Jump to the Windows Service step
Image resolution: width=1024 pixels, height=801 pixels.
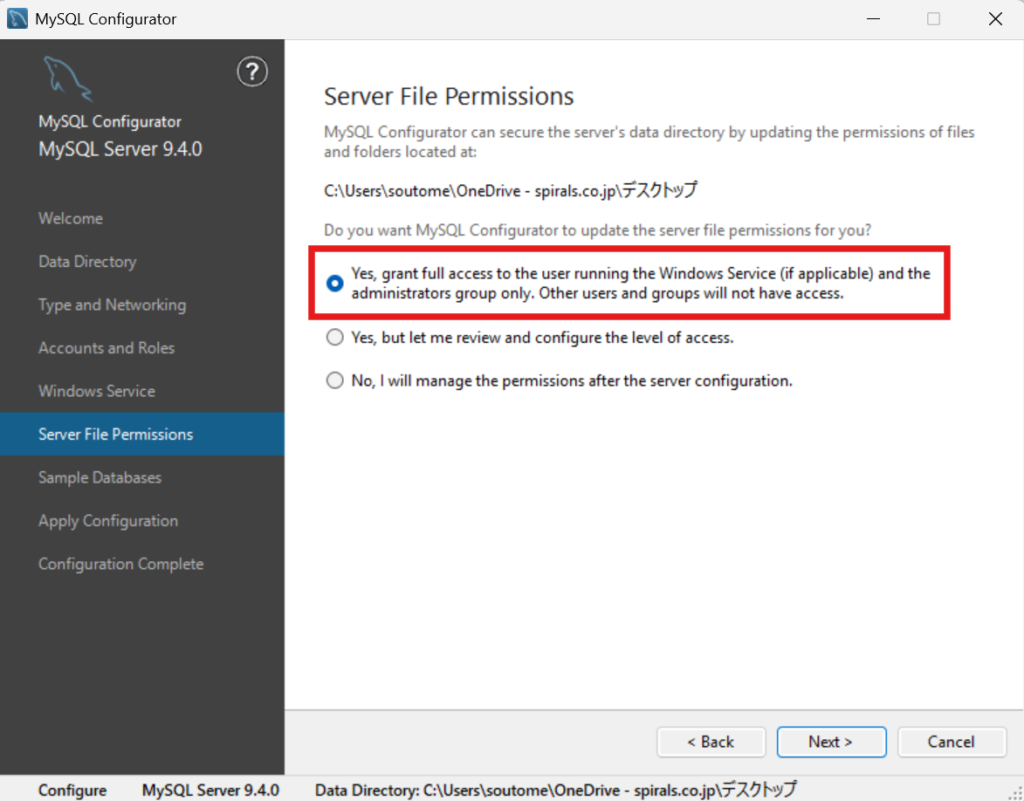97,391
